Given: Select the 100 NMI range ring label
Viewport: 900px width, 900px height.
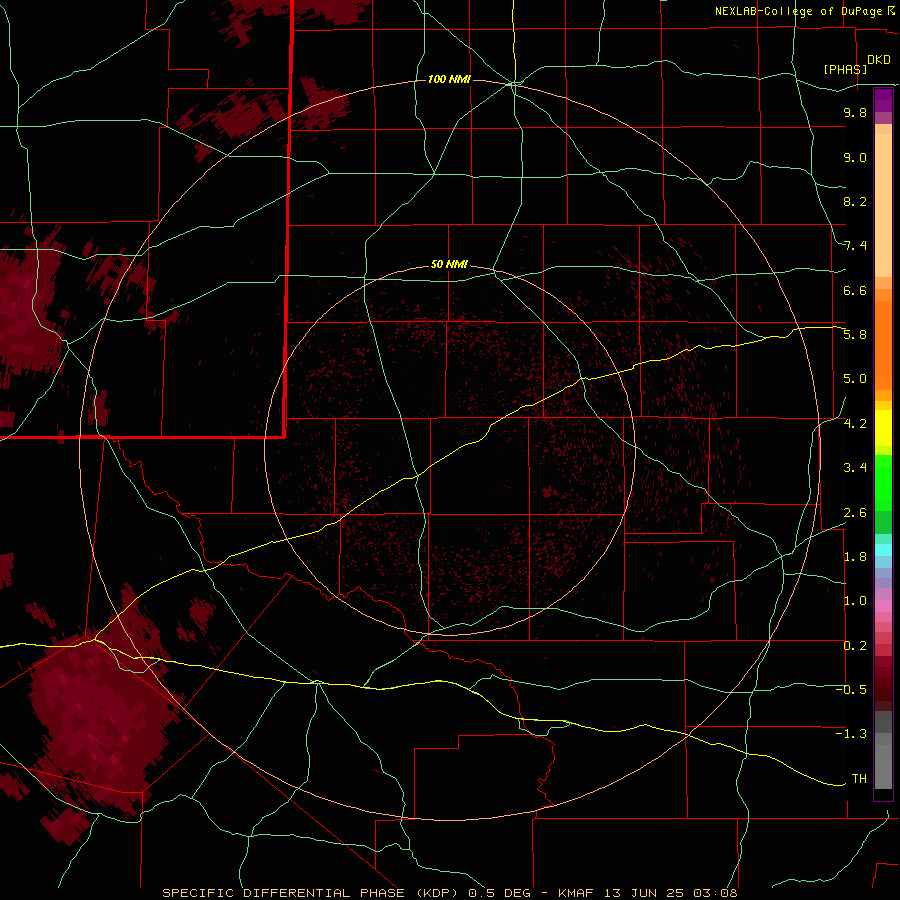Looking at the screenshot, I should coord(449,79).
